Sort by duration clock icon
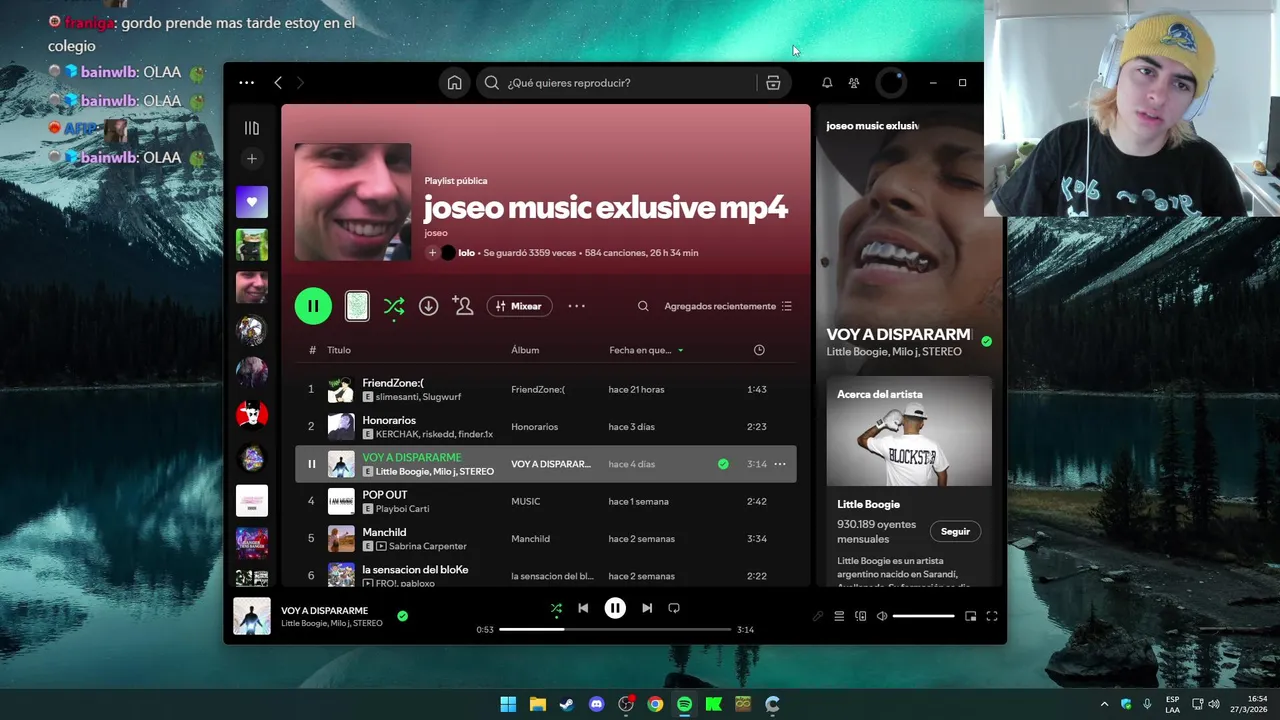The height and width of the screenshot is (720, 1280). (x=759, y=350)
